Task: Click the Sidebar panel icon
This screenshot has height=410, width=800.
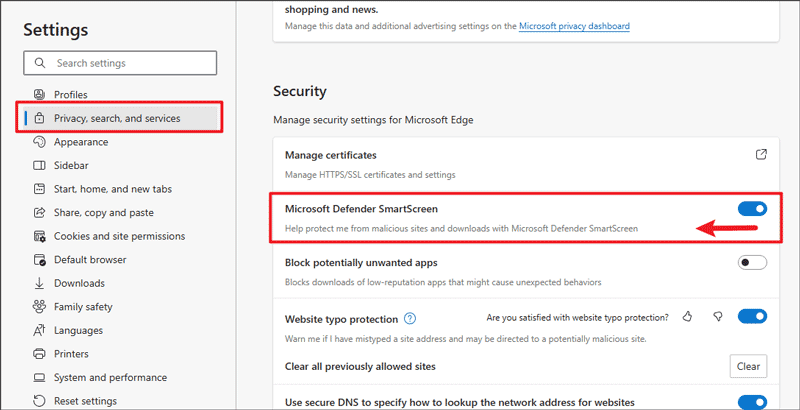Action: [x=39, y=166]
